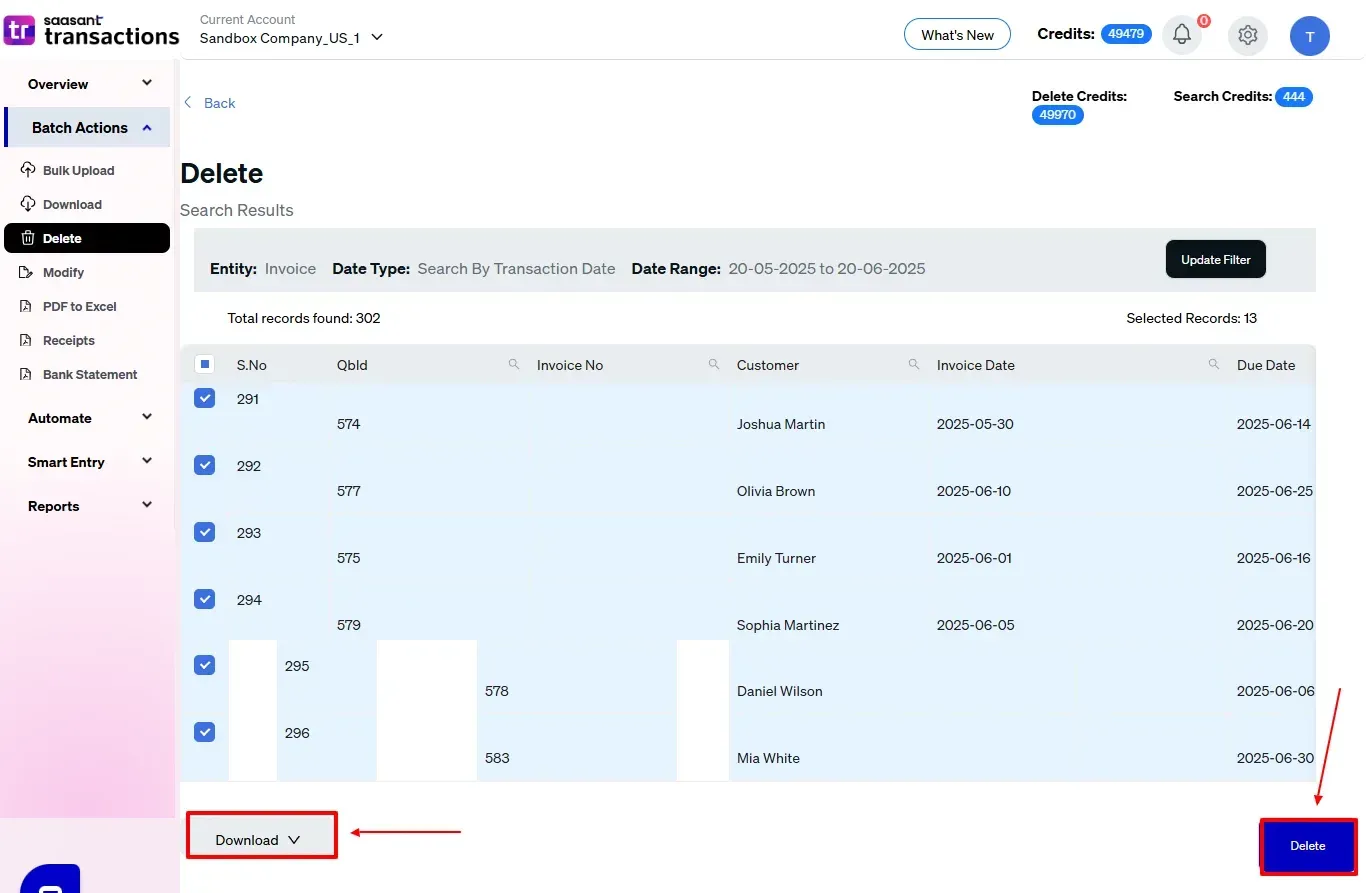The image size is (1366, 893).
Task: Click the S.No column header
Action: [252, 365]
